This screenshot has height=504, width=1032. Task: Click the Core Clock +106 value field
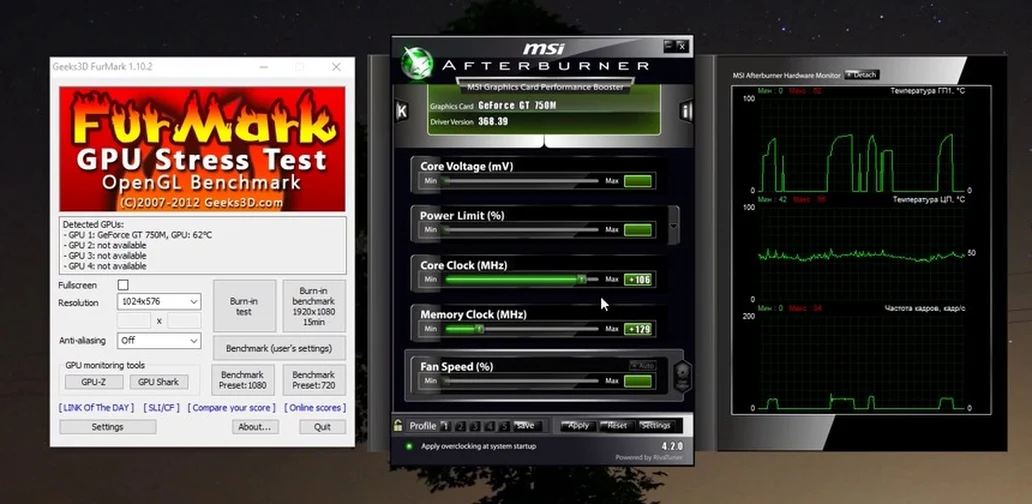[x=638, y=280]
